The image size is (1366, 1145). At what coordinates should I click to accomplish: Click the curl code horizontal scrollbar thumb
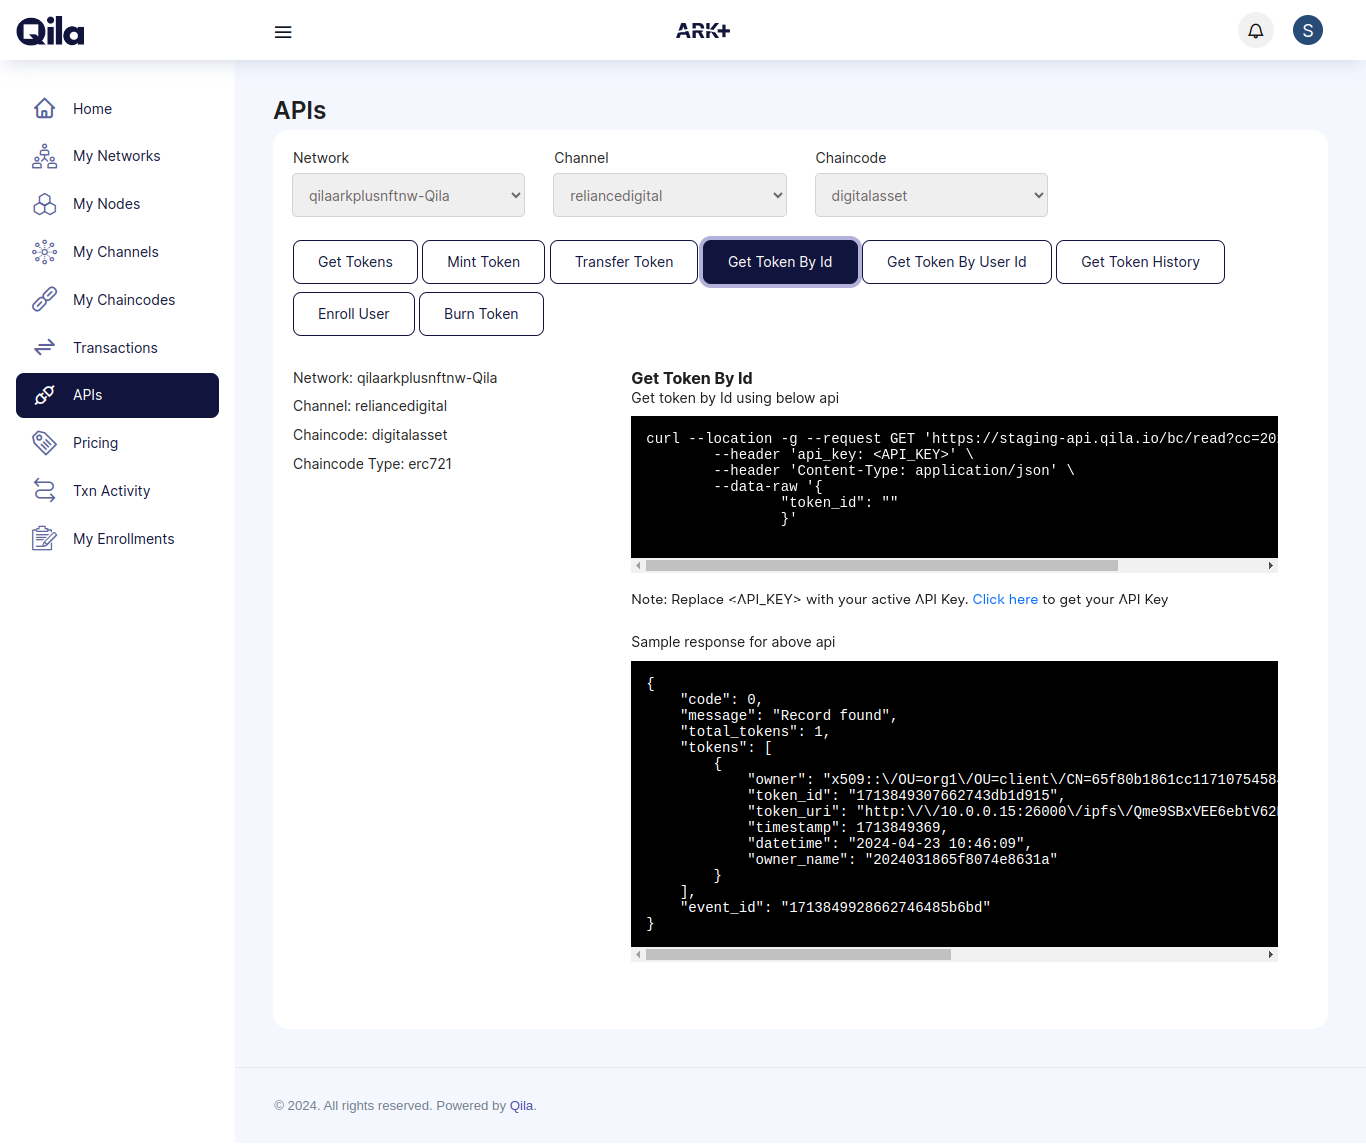[x=881, y=565]
